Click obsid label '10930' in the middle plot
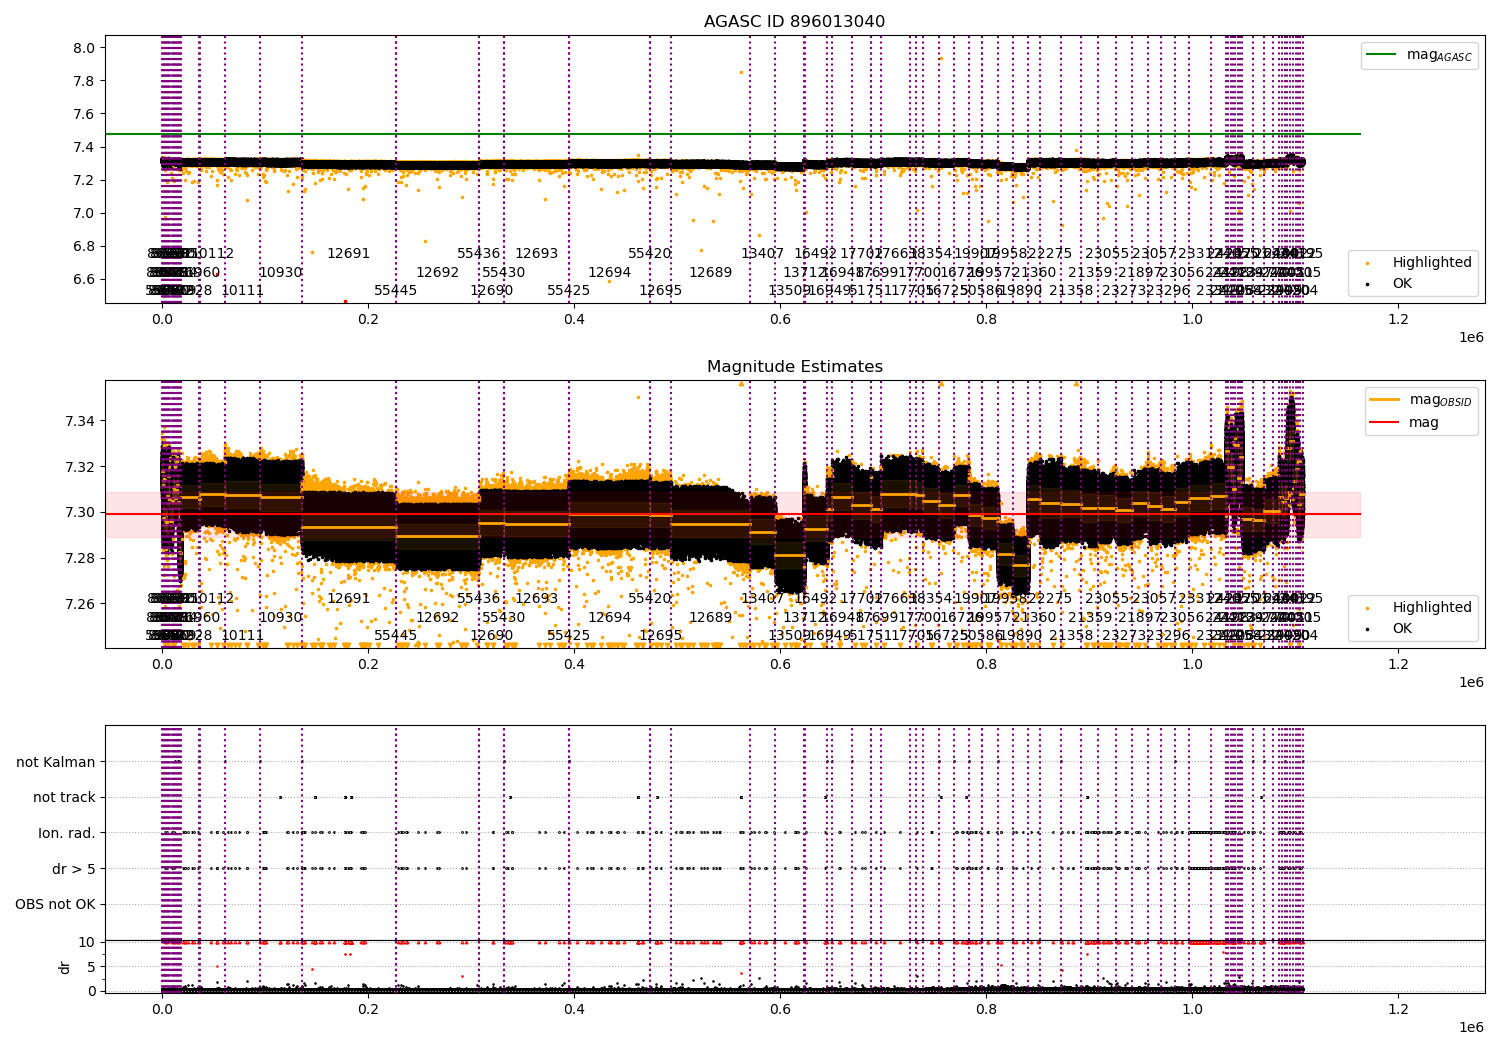 tap(280, 617)
